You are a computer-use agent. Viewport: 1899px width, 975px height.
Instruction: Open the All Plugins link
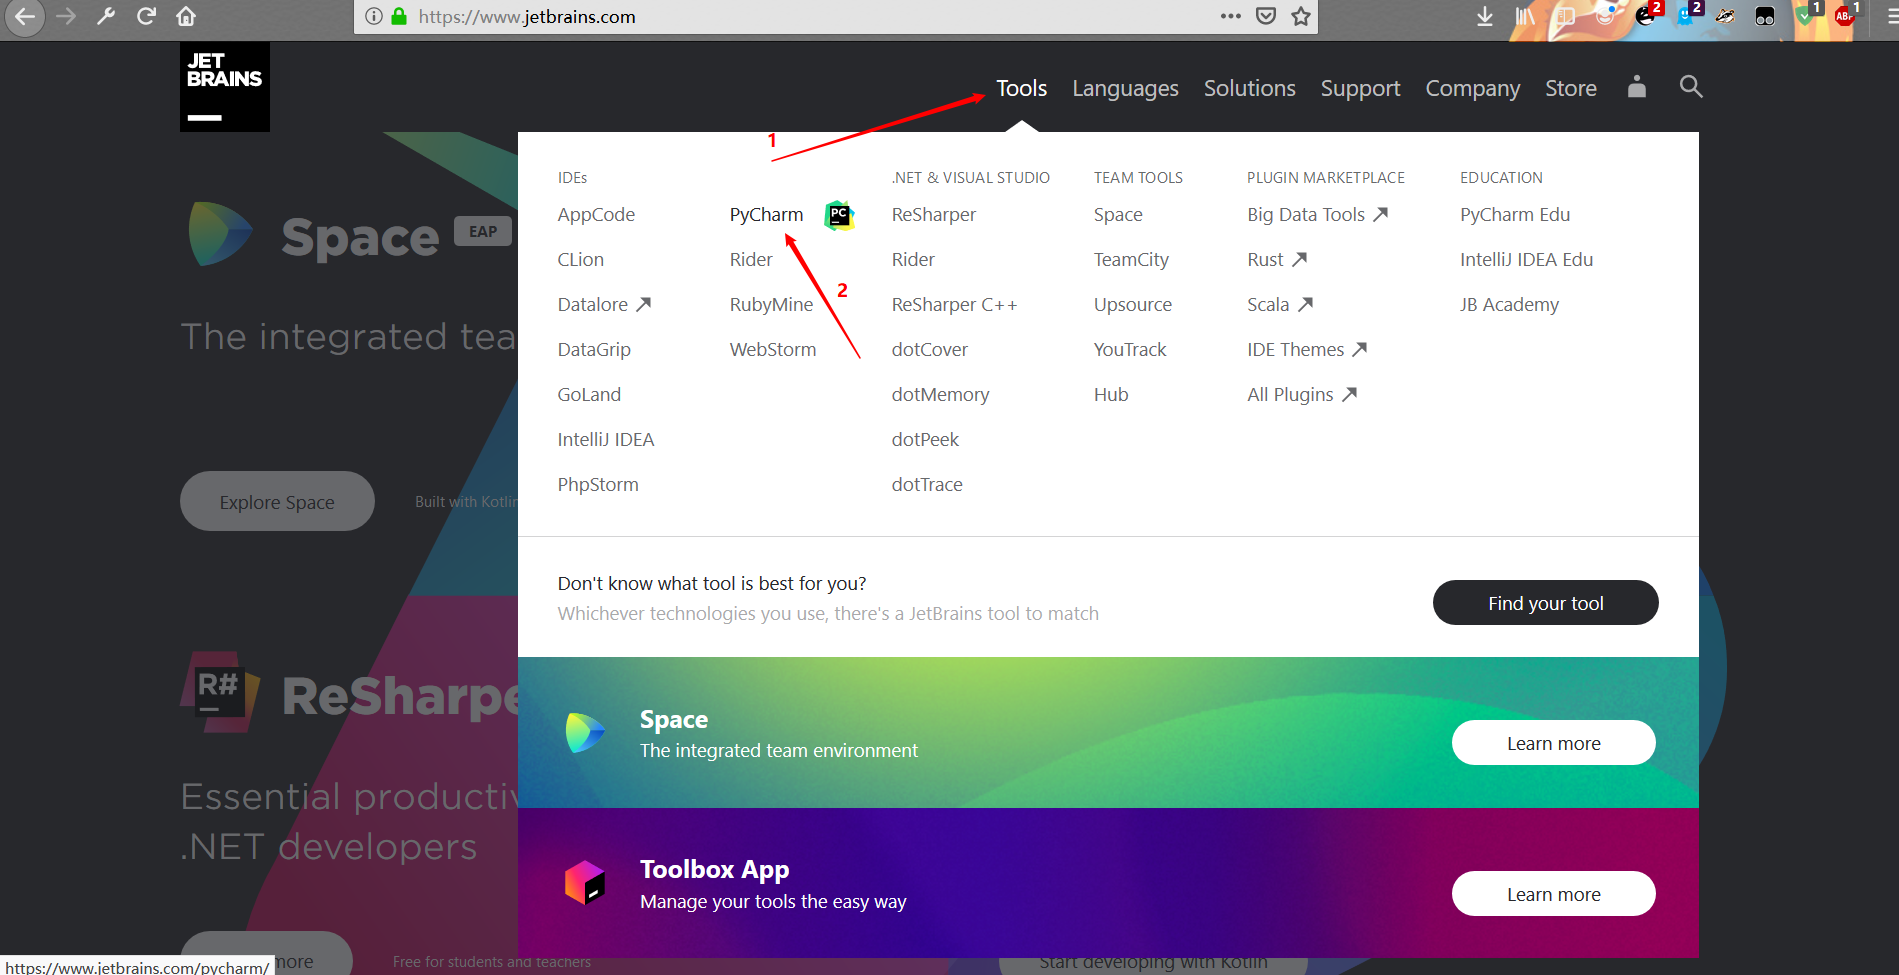click(1302, 394)
